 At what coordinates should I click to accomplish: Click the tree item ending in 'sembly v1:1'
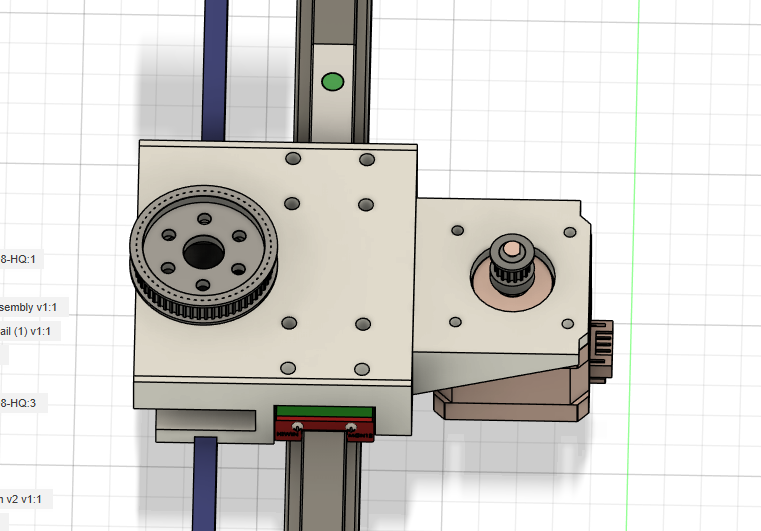(x=30, y=306)
